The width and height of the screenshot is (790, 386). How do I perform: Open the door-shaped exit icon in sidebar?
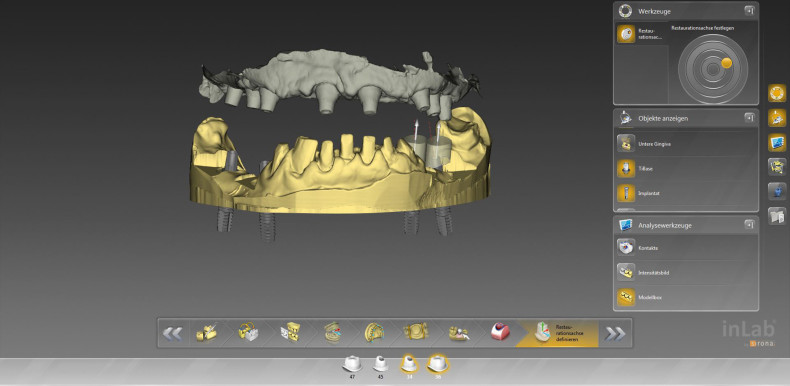(777, 216)
